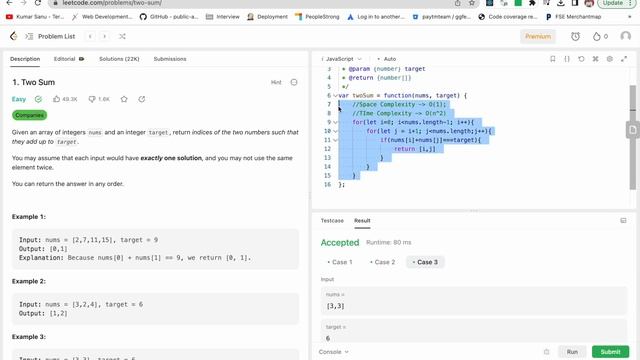The height and width of the screenshot is (360, 640).
Task: Share the problem via share icon
Action: 142,99
